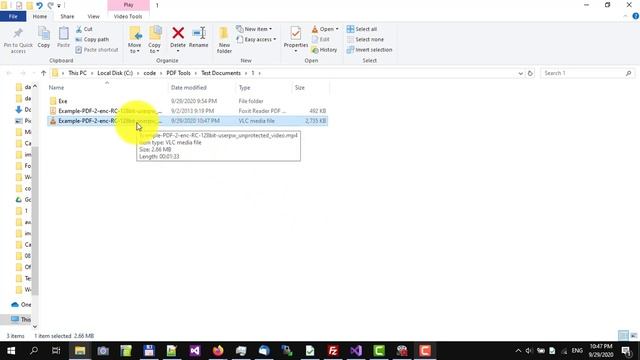Open file Properties

296,39
